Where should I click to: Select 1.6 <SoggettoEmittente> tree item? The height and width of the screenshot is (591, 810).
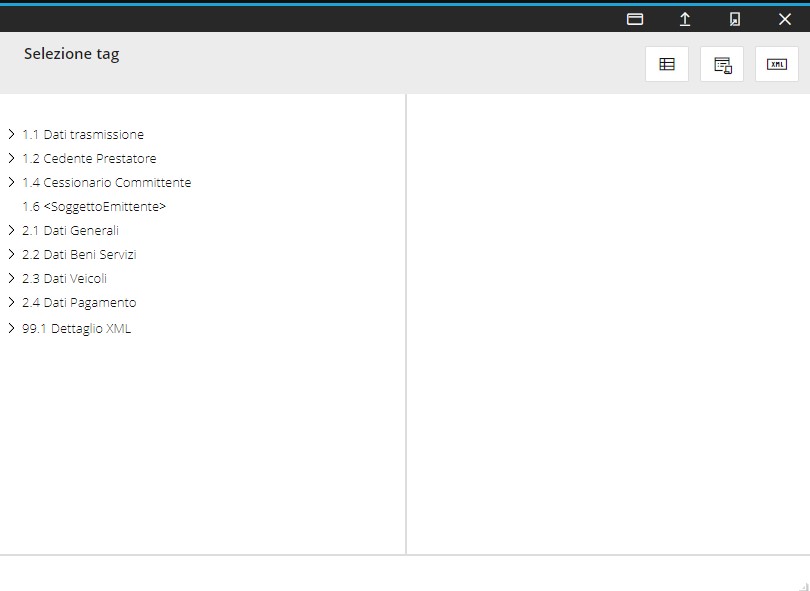click(94, 206)
